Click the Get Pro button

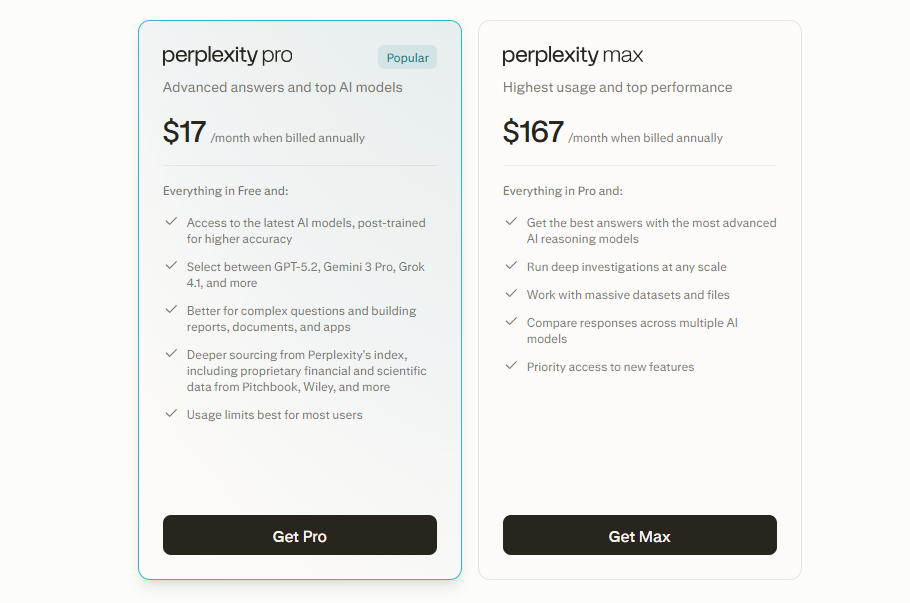point(299,536)
